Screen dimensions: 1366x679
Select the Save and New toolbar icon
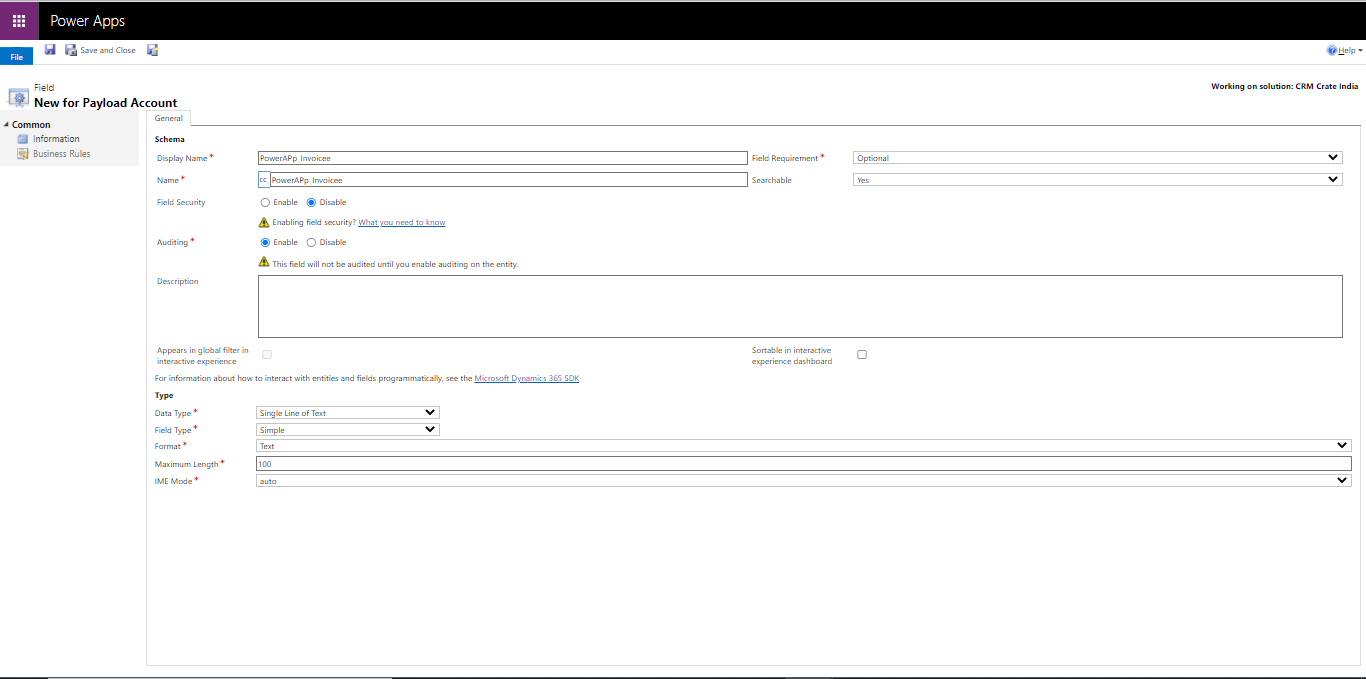pyautogui.click(x=152, y=49)
